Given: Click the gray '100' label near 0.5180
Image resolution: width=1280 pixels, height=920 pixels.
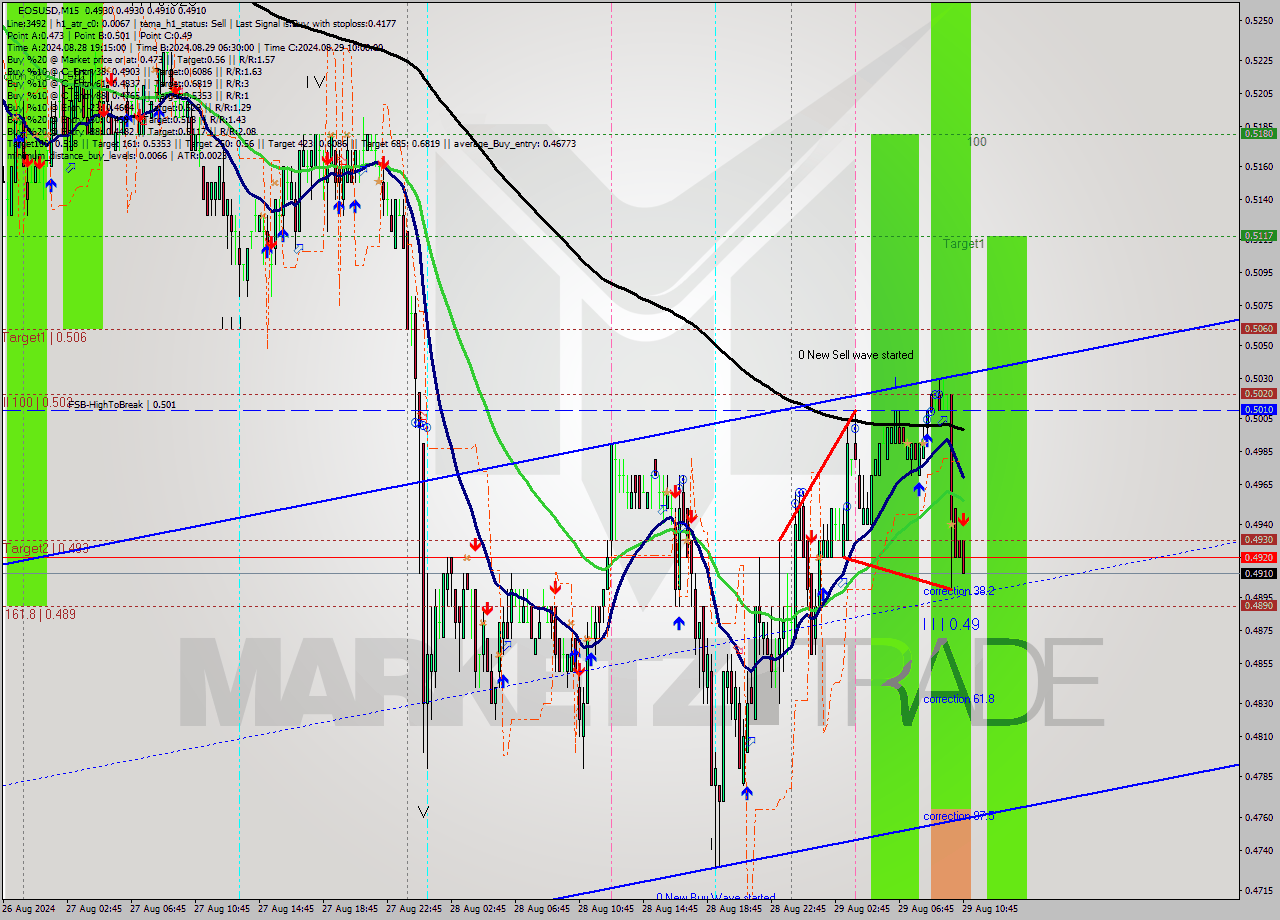Looking at the screenshot, I should click(x=978, y=142).
